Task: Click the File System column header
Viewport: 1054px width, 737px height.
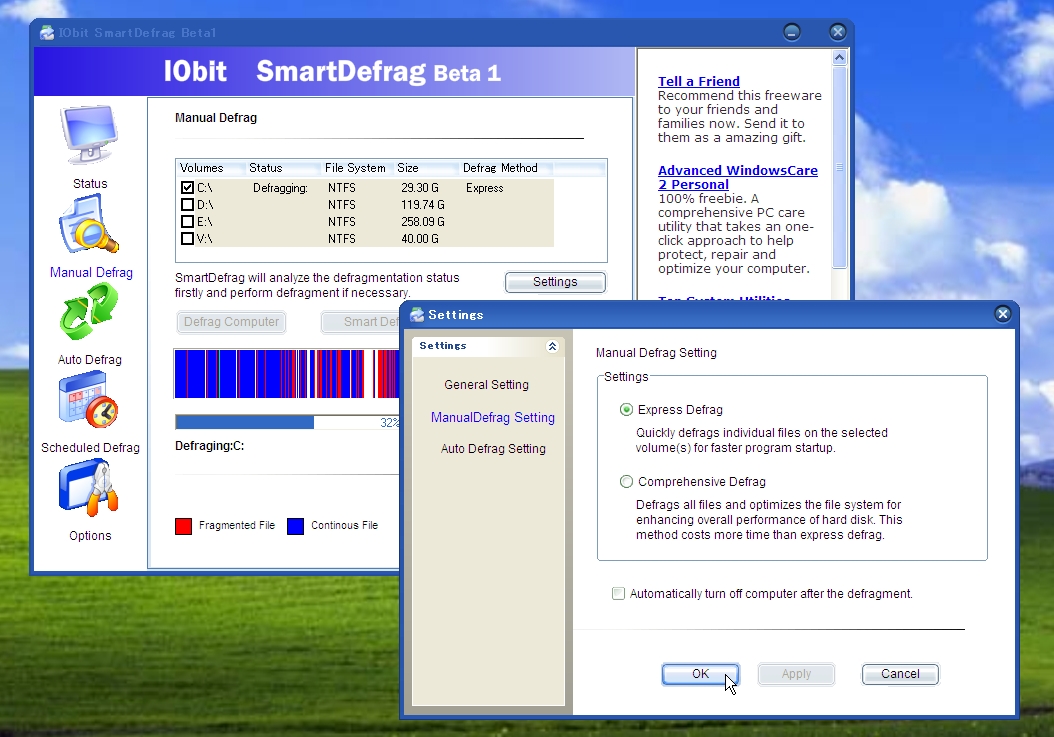Action: [358, 168]
